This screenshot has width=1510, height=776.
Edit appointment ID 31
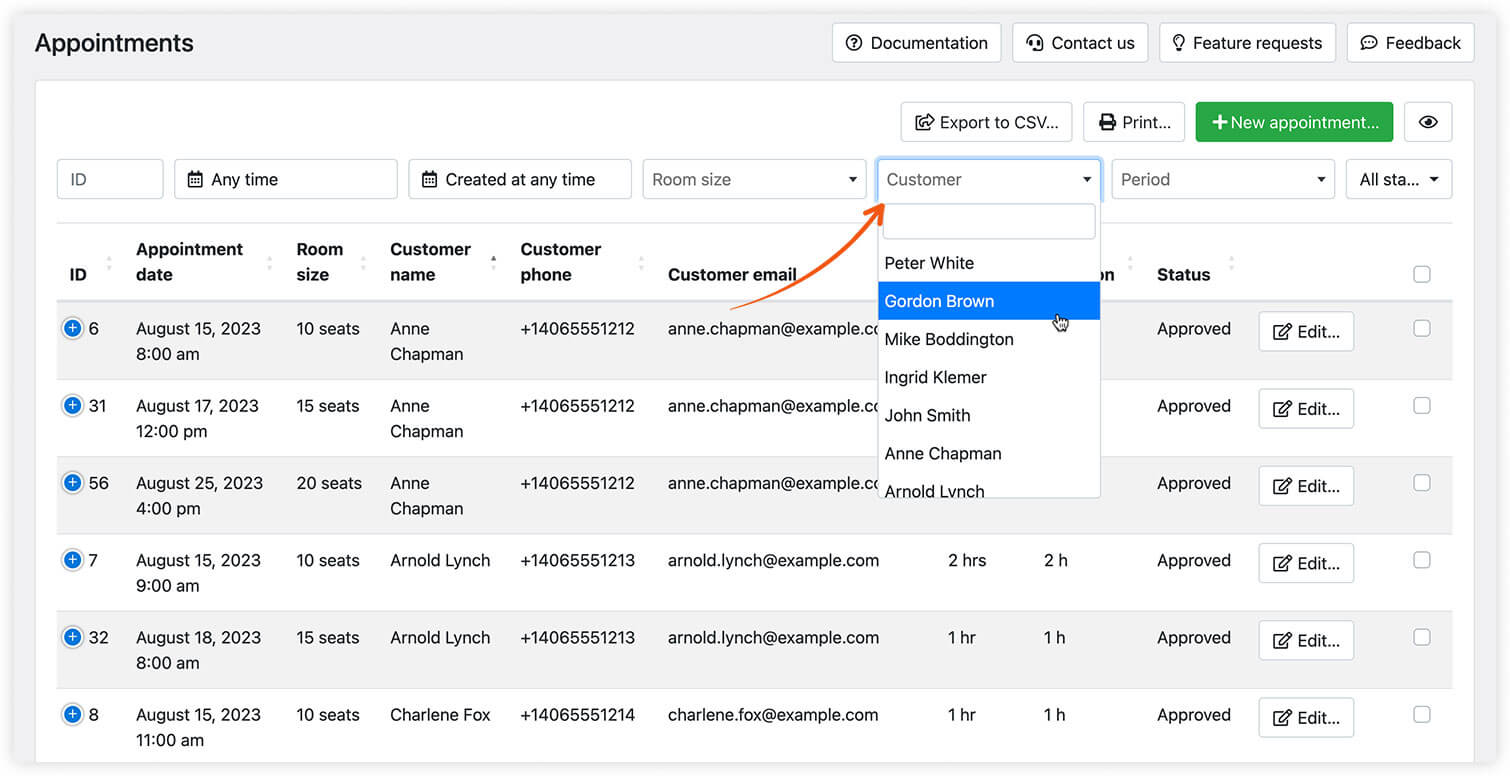click(x=1306, y=409)
